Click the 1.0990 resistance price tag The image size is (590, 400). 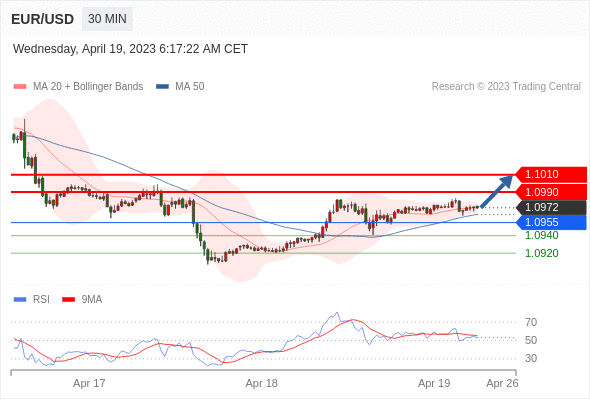click(x=551, y=192)
